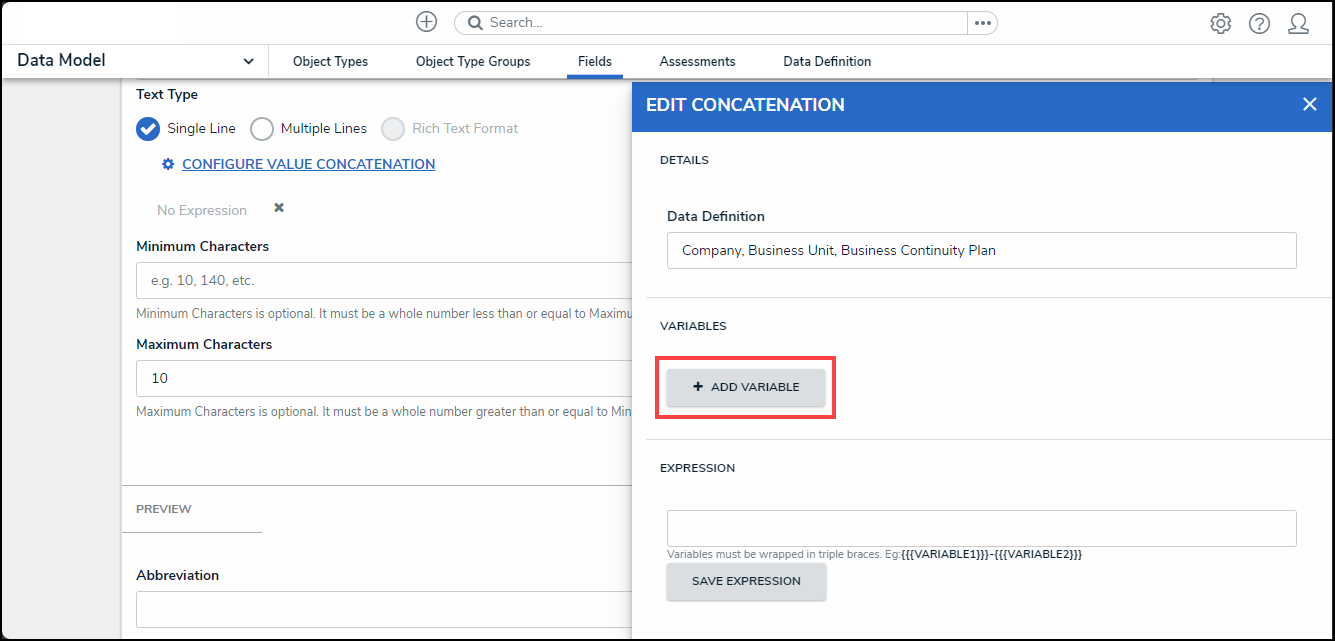Click into the Expression input field
The width and height of the screenshot is (1335, 641).
pyautogui.click(x=981, y=528)
